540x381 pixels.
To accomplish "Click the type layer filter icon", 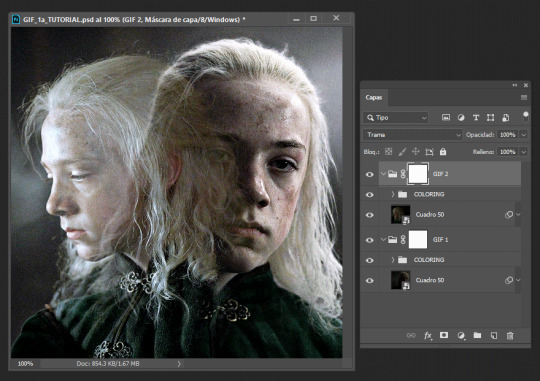I will click(x=476, y=117).
